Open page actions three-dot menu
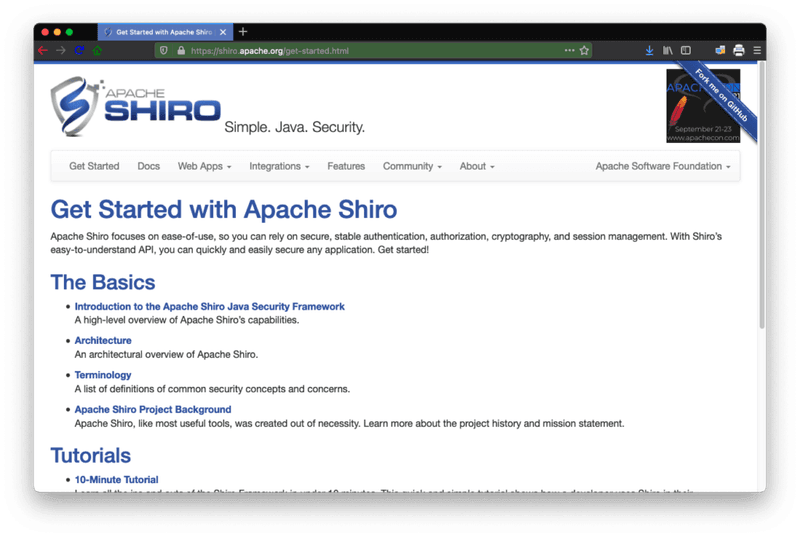The width and height of the screenshot is (800, 537). (x=569, y=50)
